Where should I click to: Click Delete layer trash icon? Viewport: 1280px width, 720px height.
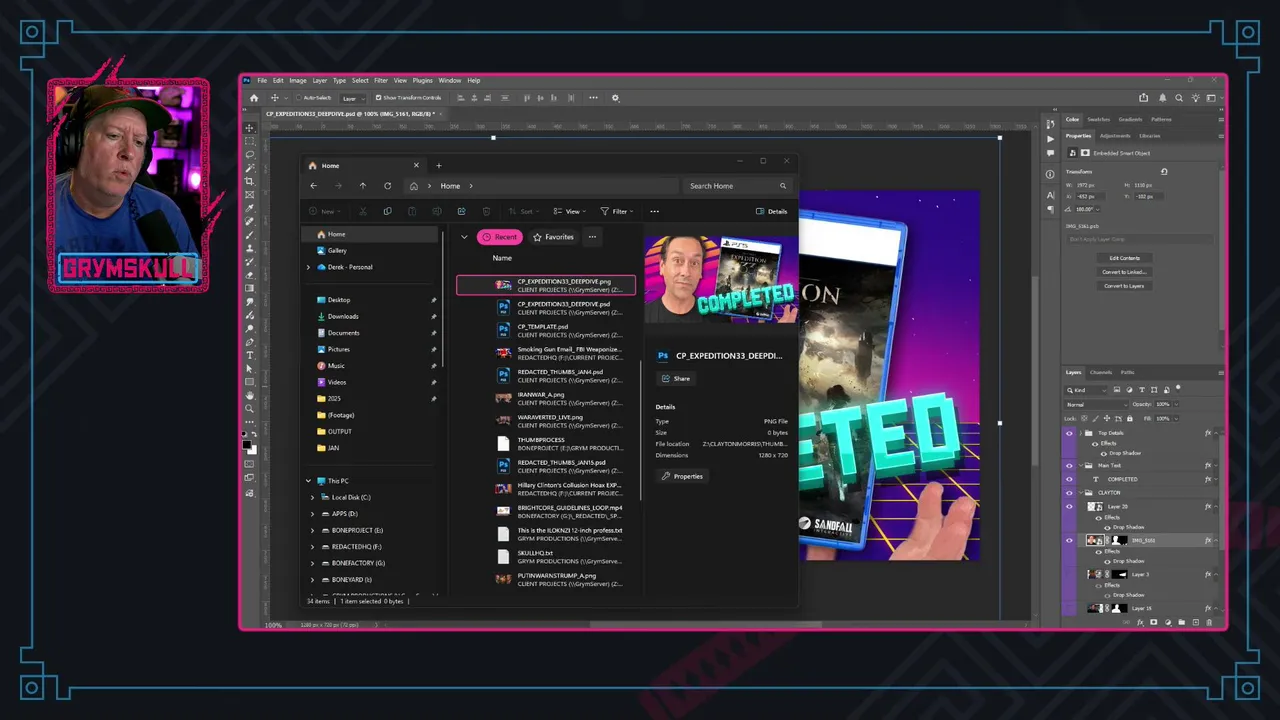pos(1209,622)
